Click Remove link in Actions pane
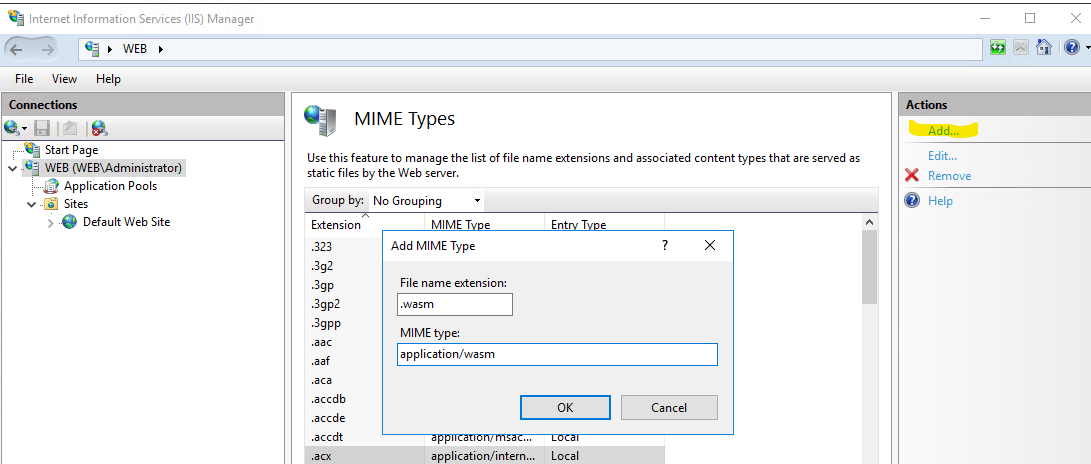This screenshot has height=464, width=1091. tap(949, 175)
